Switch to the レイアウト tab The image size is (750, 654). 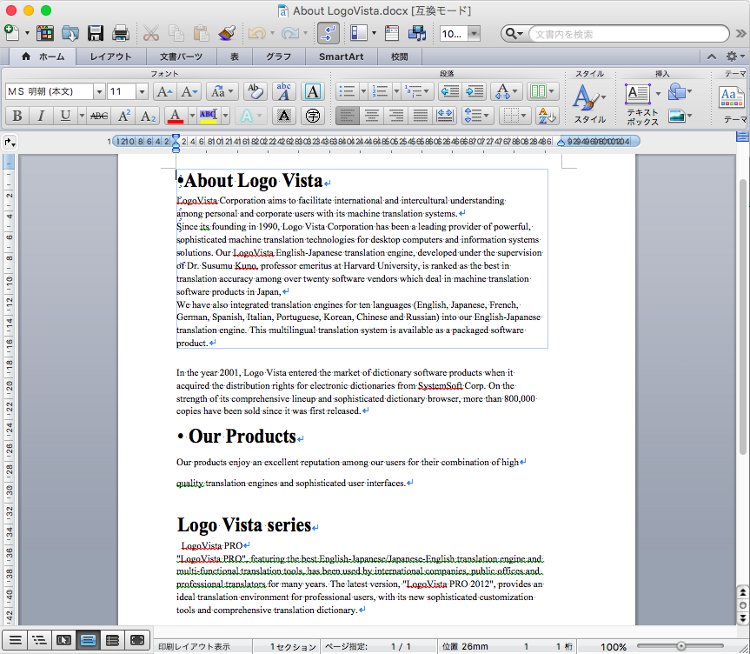[x=110, y=56]
